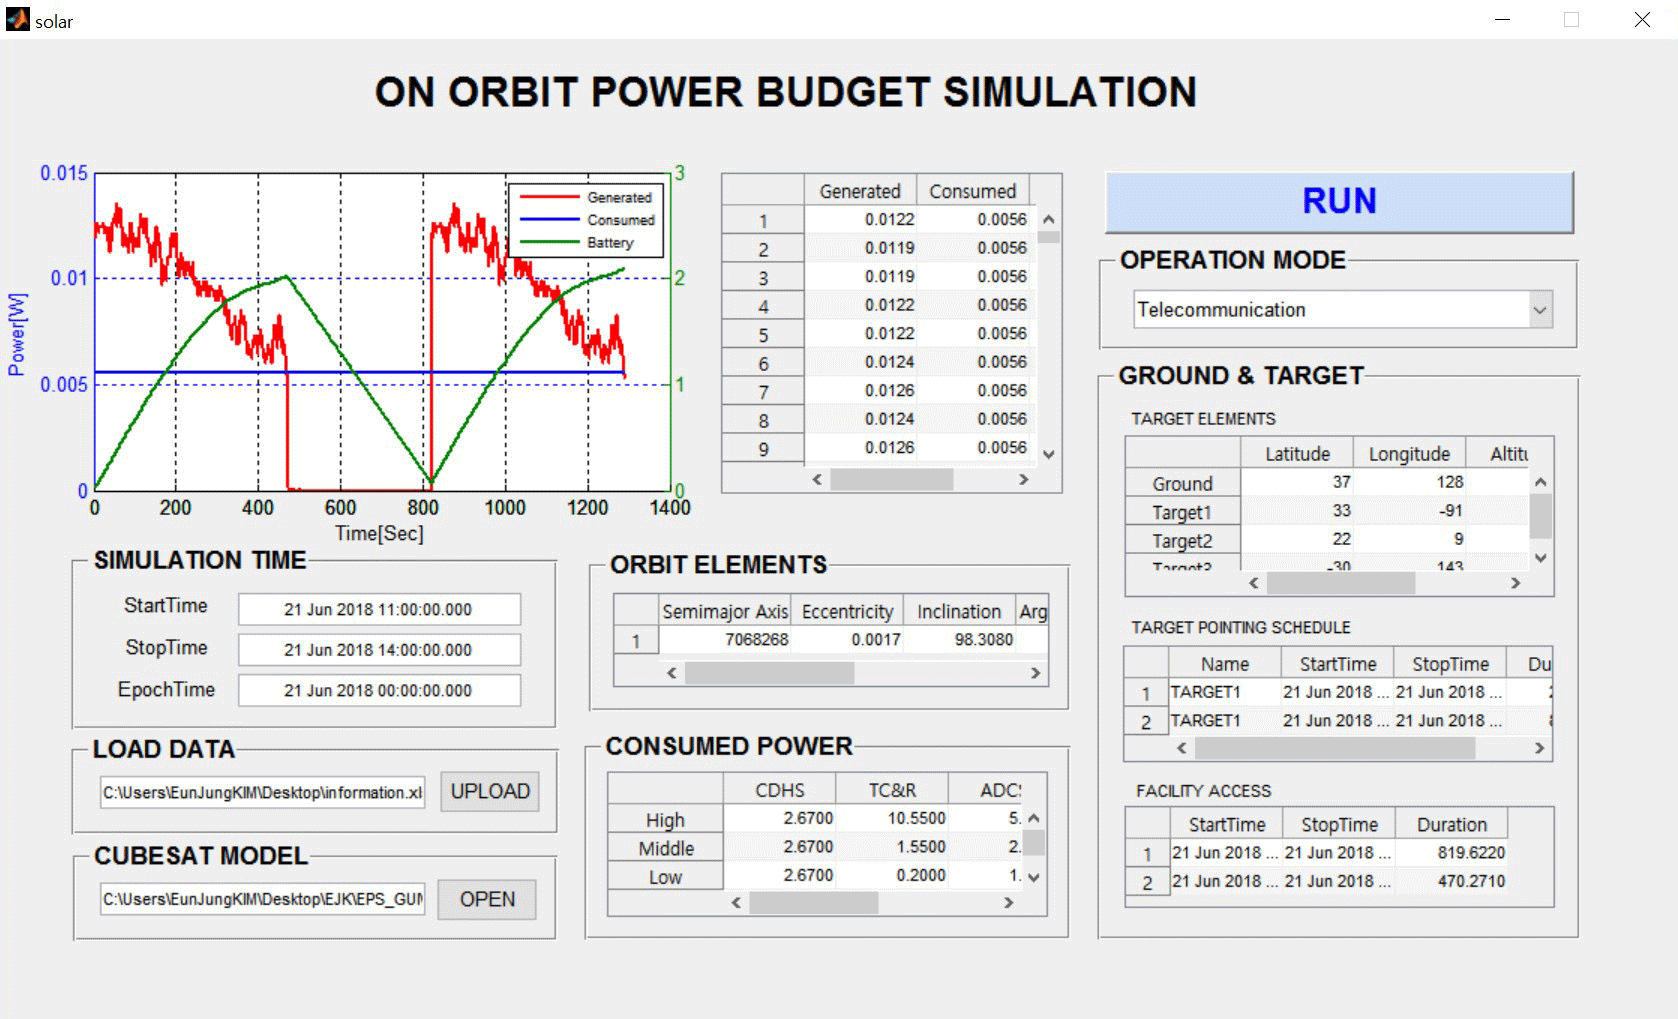Click TARGET1 name in schedule row 2
This screenshot has width=1678, height=1019.
click(1225, 720)
